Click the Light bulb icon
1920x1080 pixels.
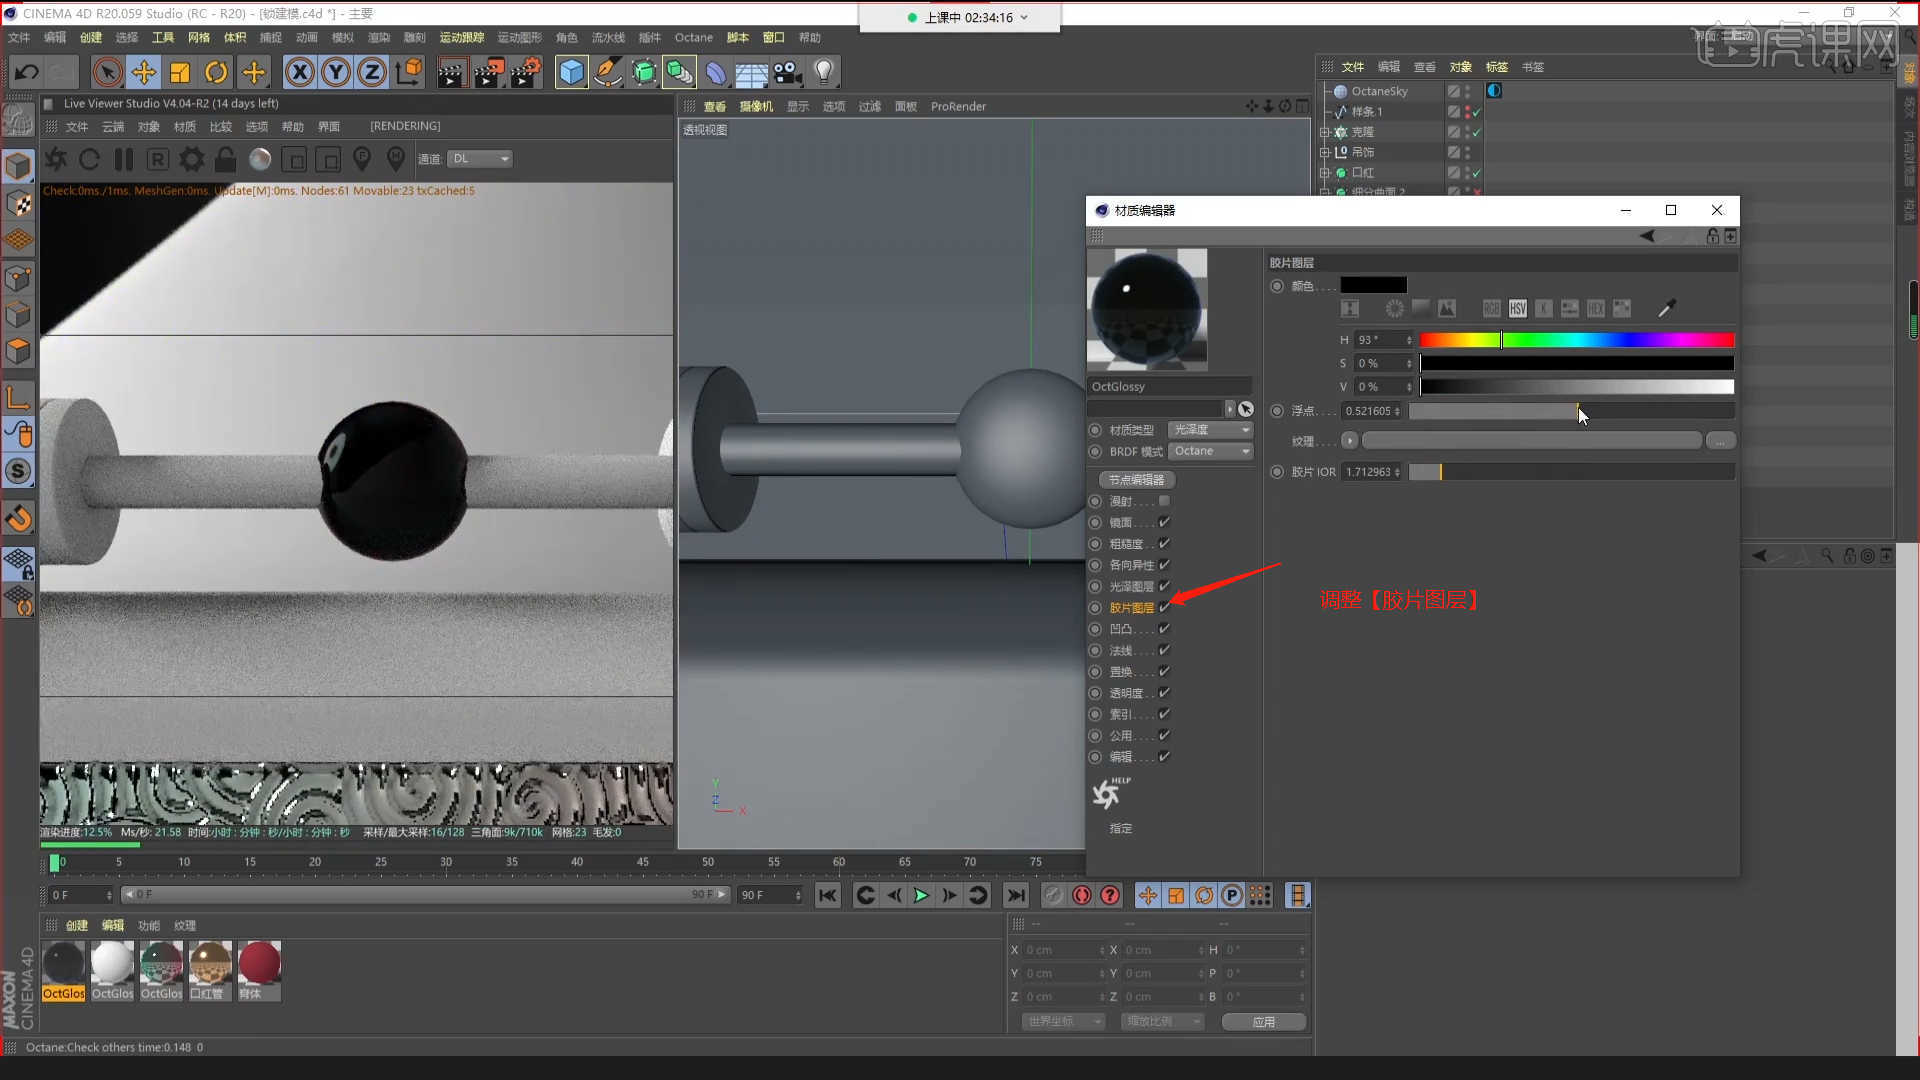(x=824, y=72)
